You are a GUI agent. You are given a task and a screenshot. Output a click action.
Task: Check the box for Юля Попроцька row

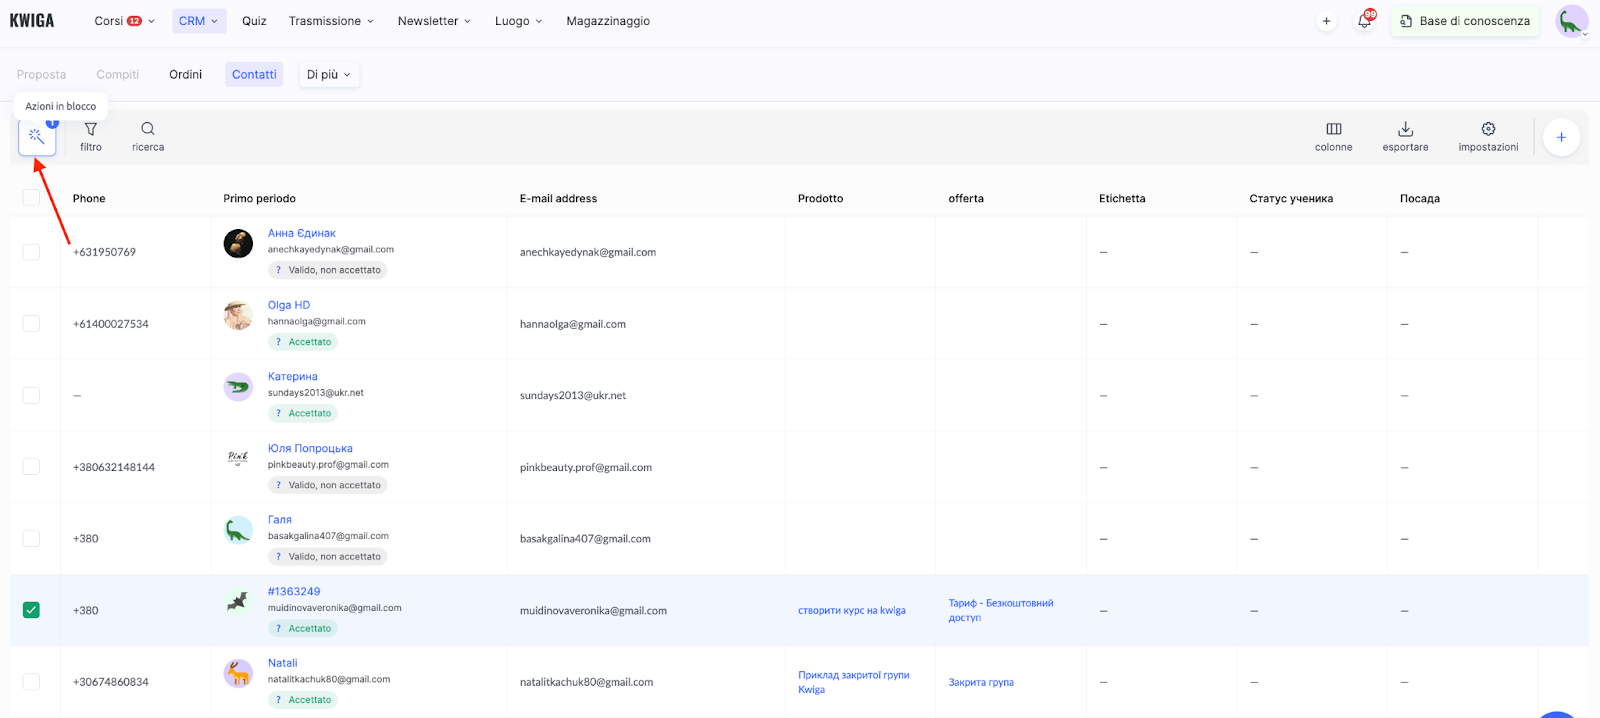pyautogui.click(x=31, y=467)
